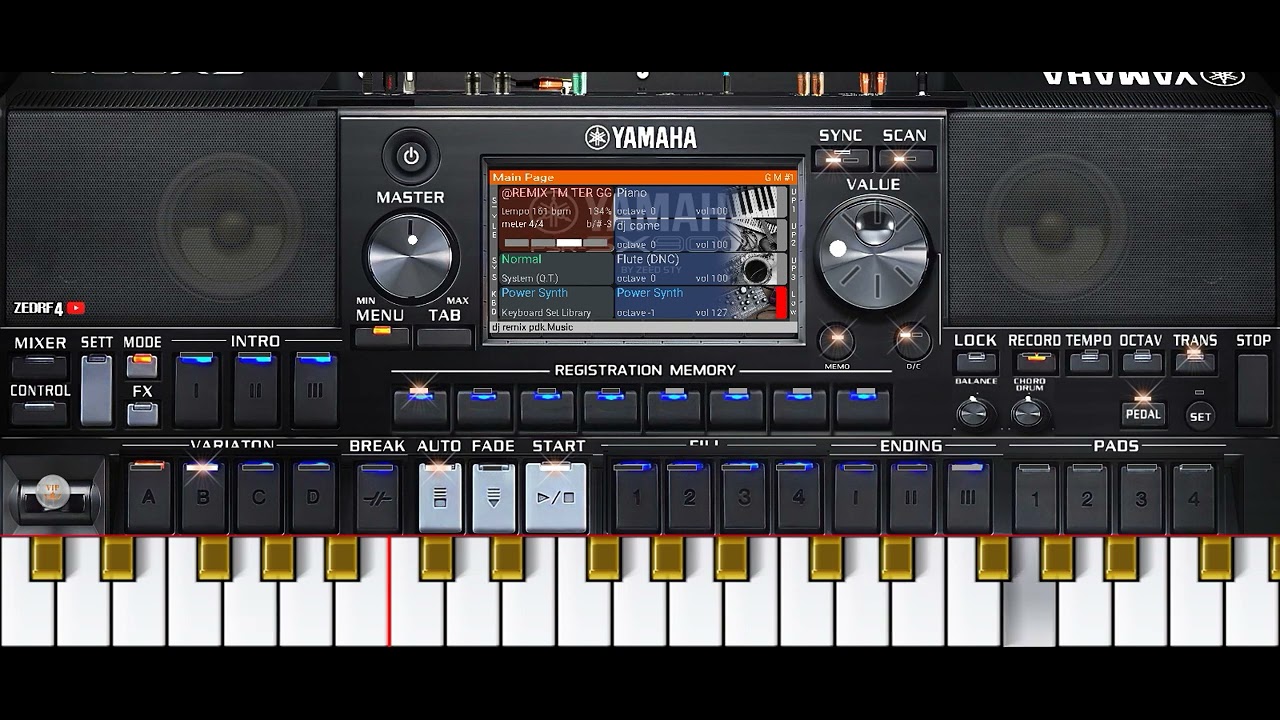Image resolution: width=1280 pixels, height=720 pixels.
Task: Trigger PADS 3 button
Action: click(x=1141, y=496)
